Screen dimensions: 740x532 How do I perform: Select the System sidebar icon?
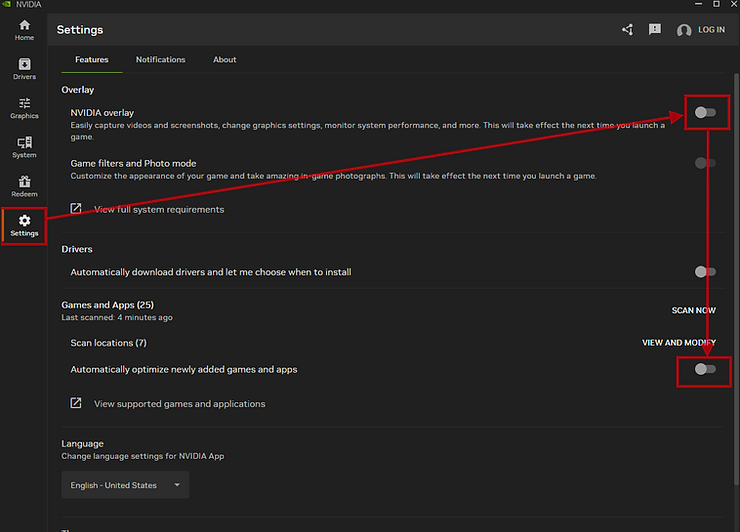point(24,147)
